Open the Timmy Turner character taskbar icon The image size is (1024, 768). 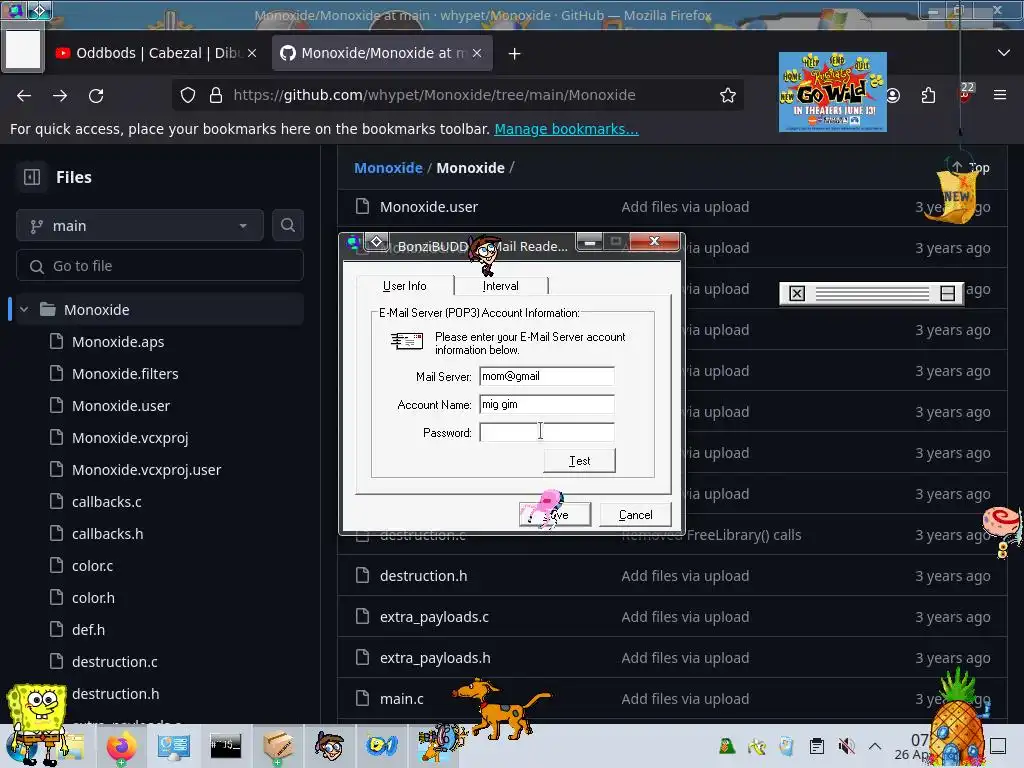[x=329, y=746]
